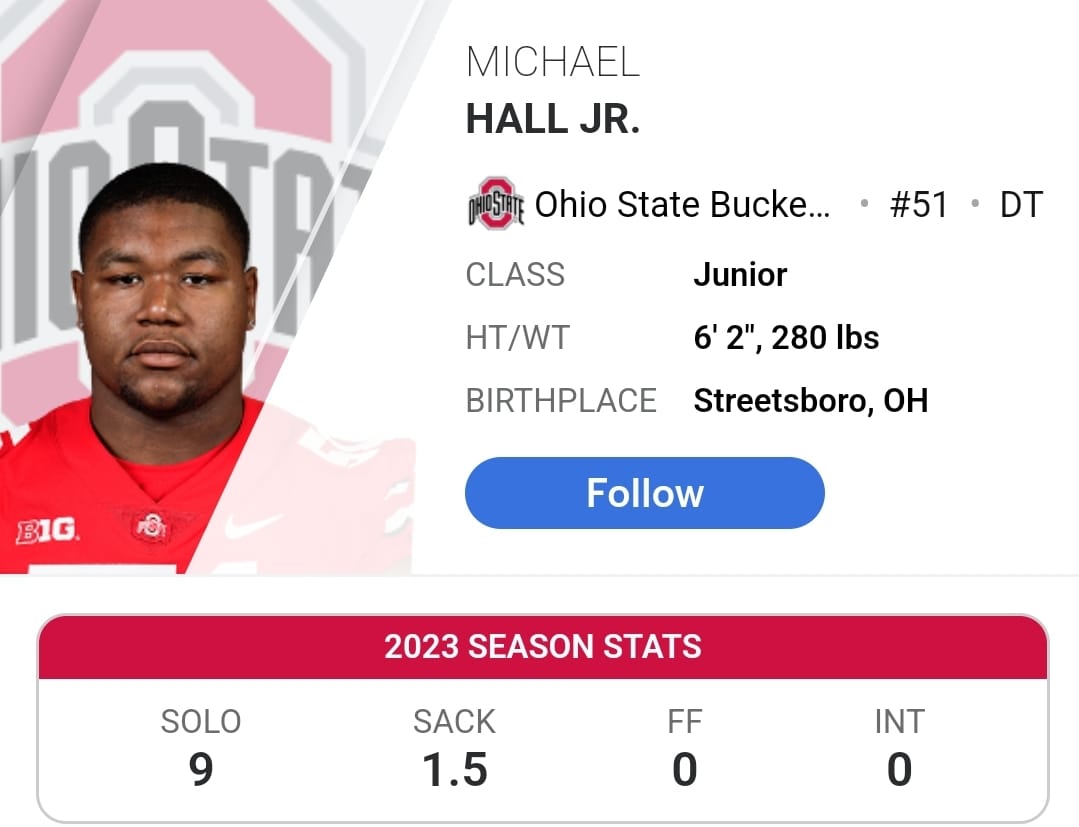Image resolution: width=1079 pixels, height=827 pixels.
Task: Open the Ohio State Buckeyes team link
Action: tap(682, 204)
